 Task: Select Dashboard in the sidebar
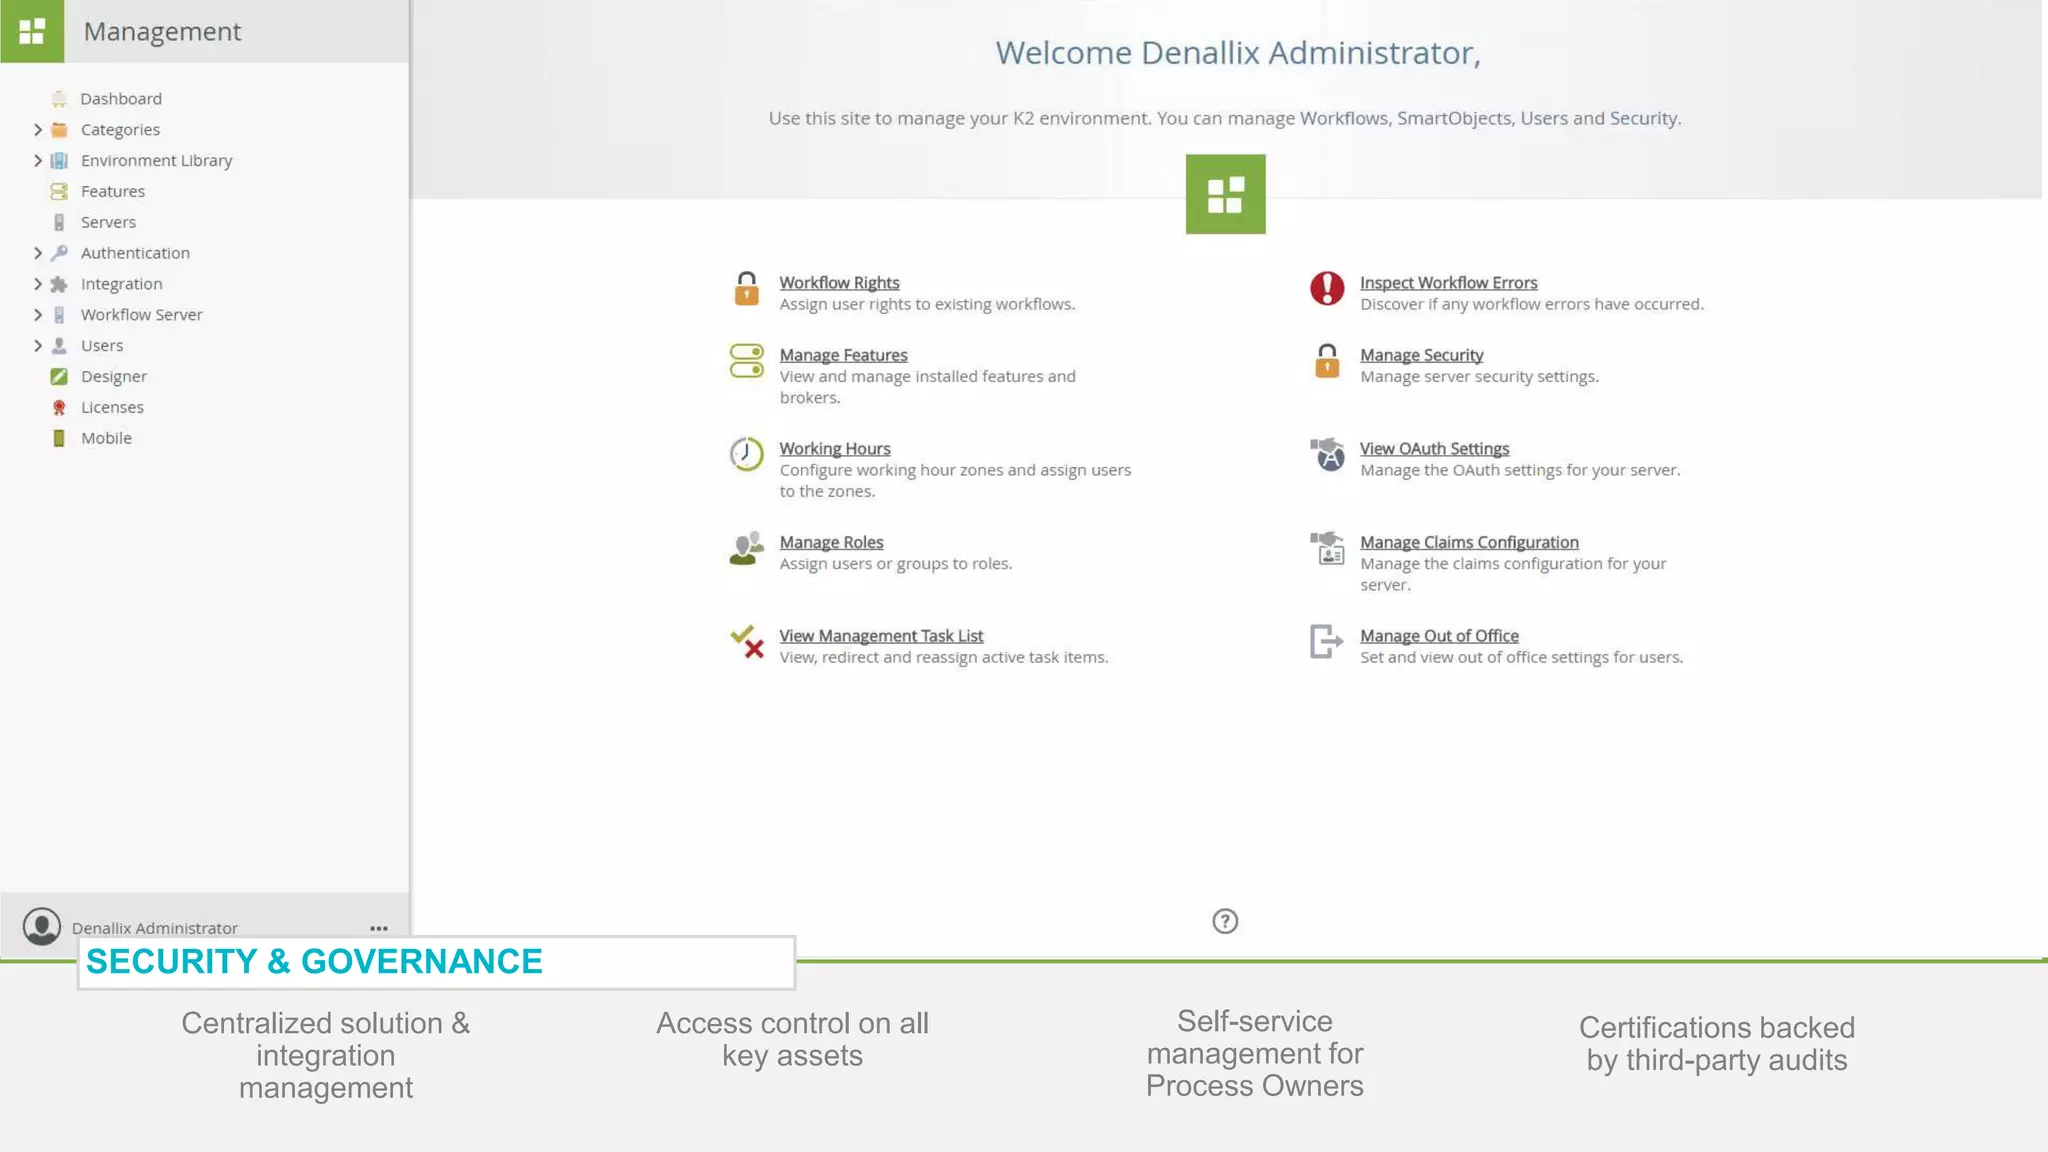[x=121, y=99]
